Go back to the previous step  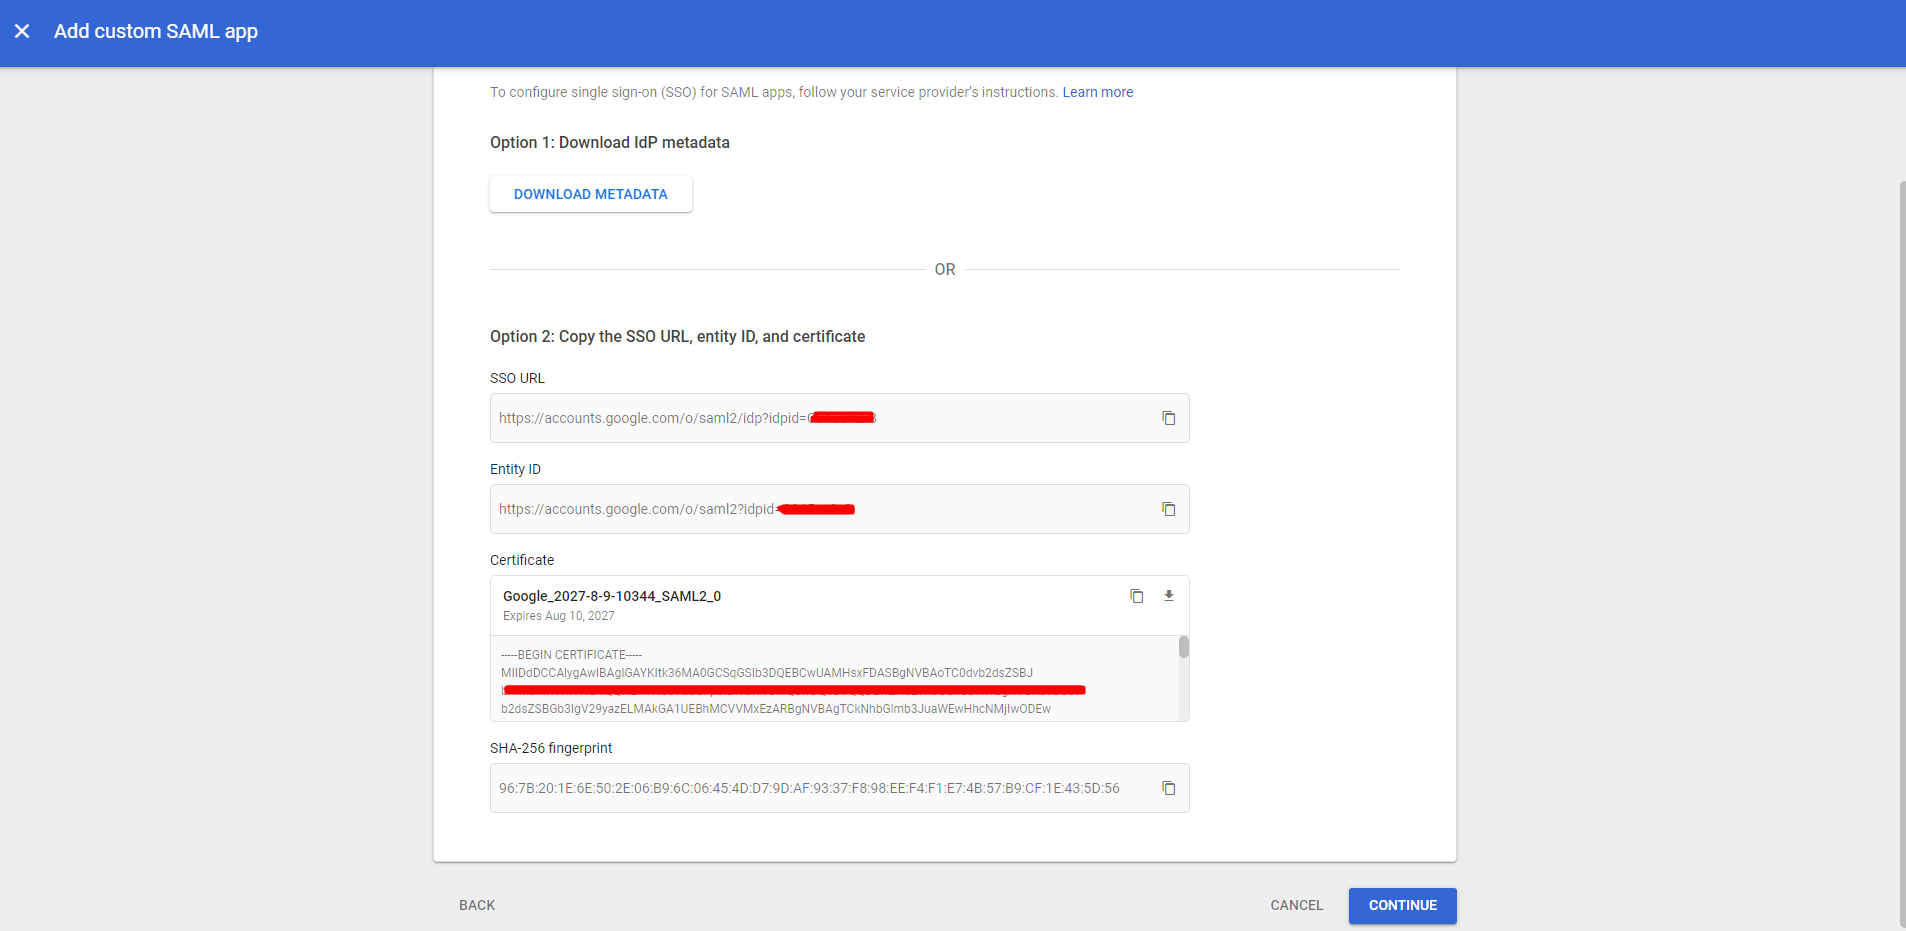click(477, 905)
